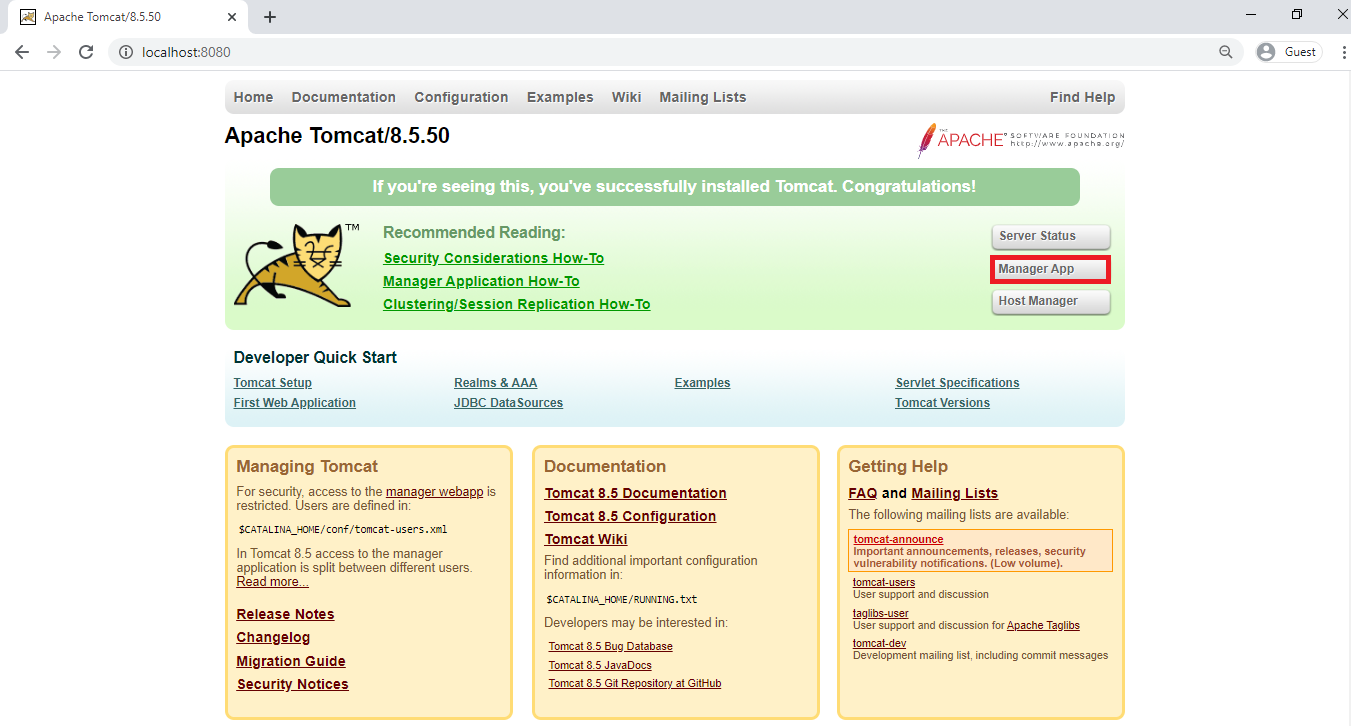The image size is (1351, 726).
Task: Open the Configuration navigation item
Action: 461,97
